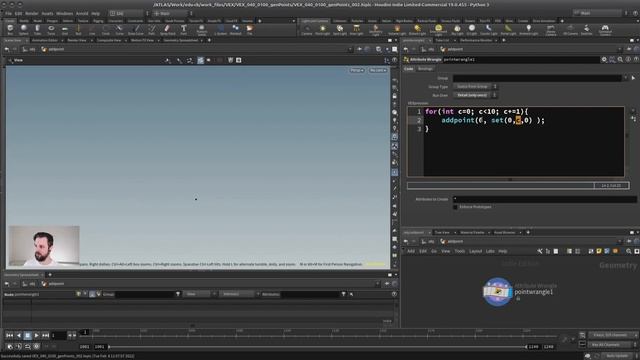Select the Grid shelf tool
This screenshot has height=360, width=640.
point(64,29)
